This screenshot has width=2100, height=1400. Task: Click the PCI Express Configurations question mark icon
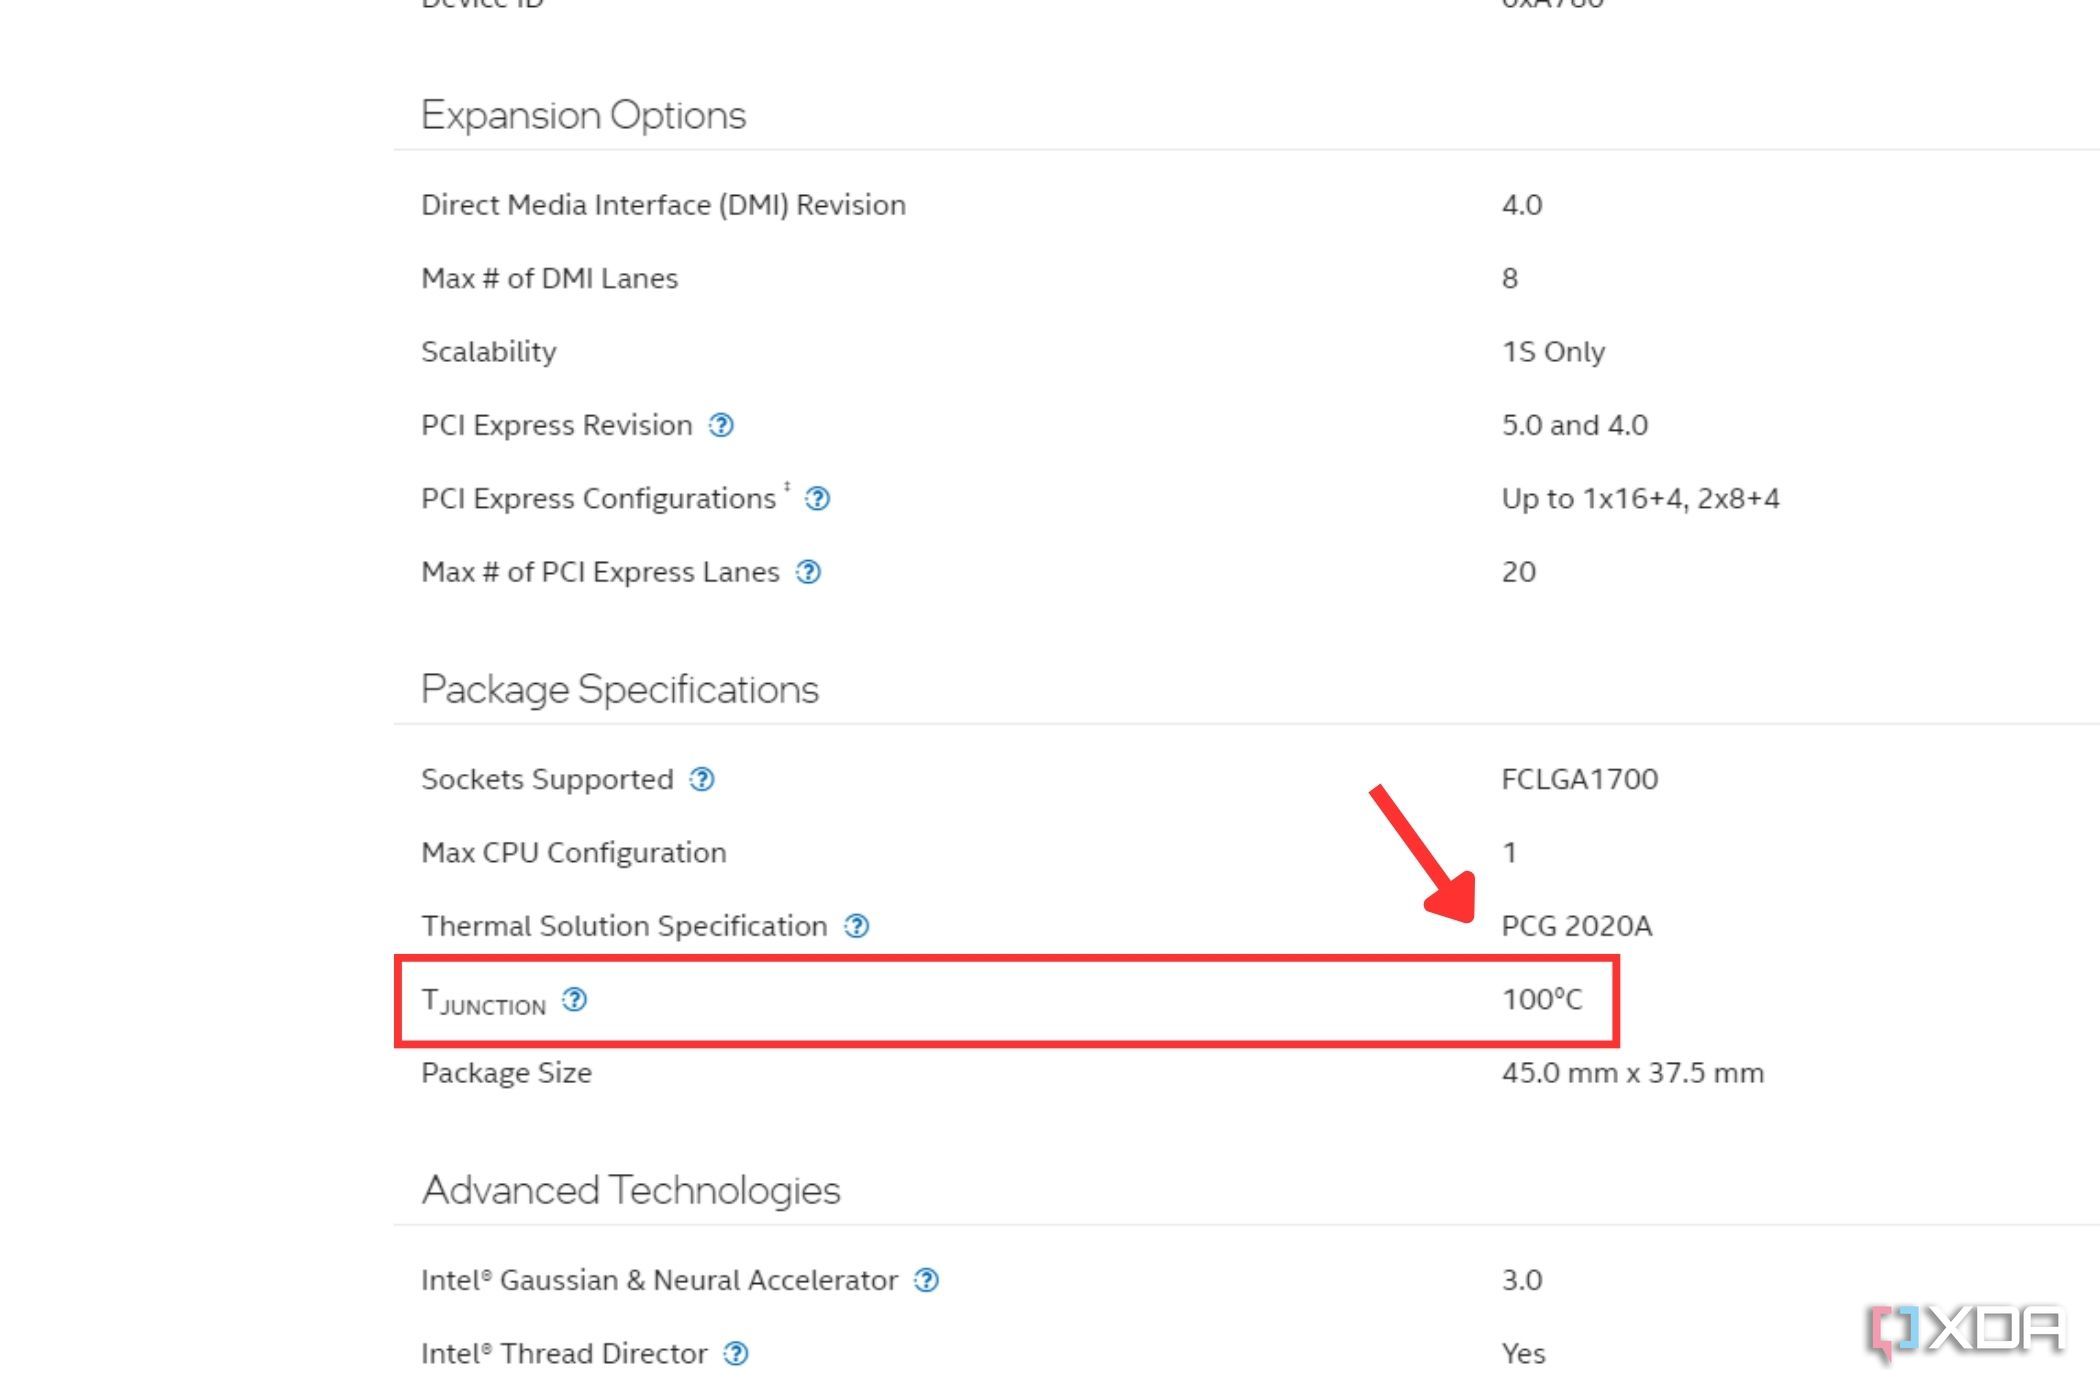(x=820, y=498)
